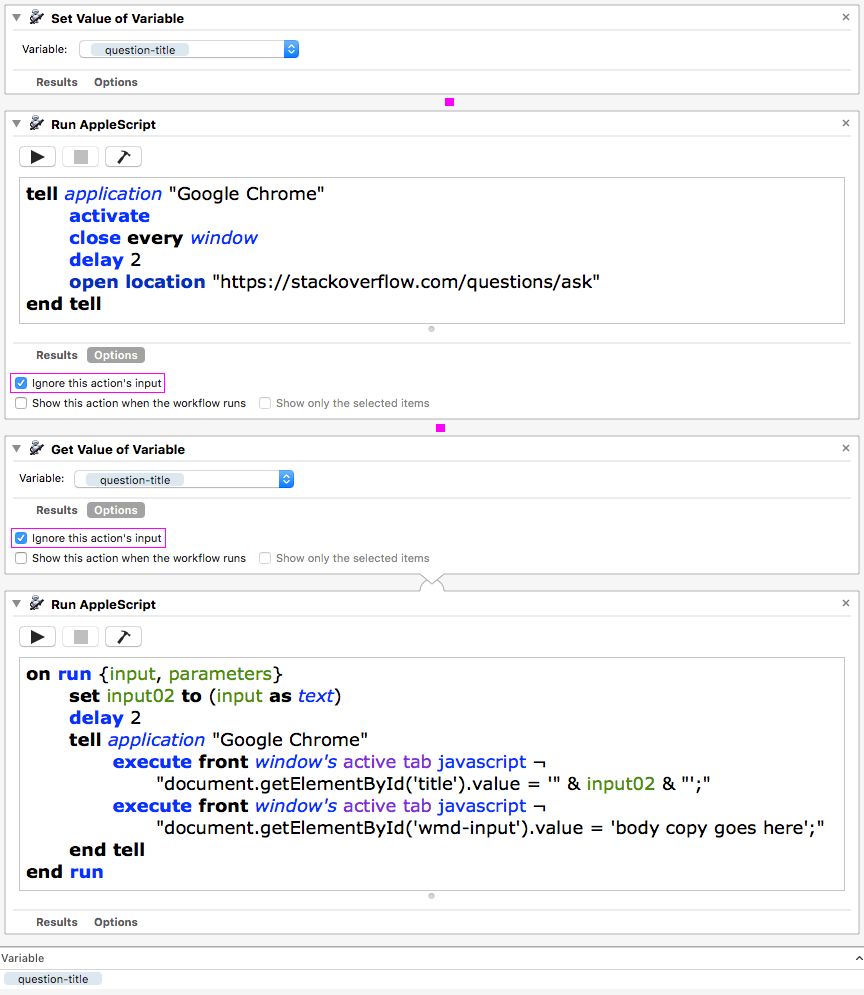Collapse the Set Value of Variable action

pos(16,18)
